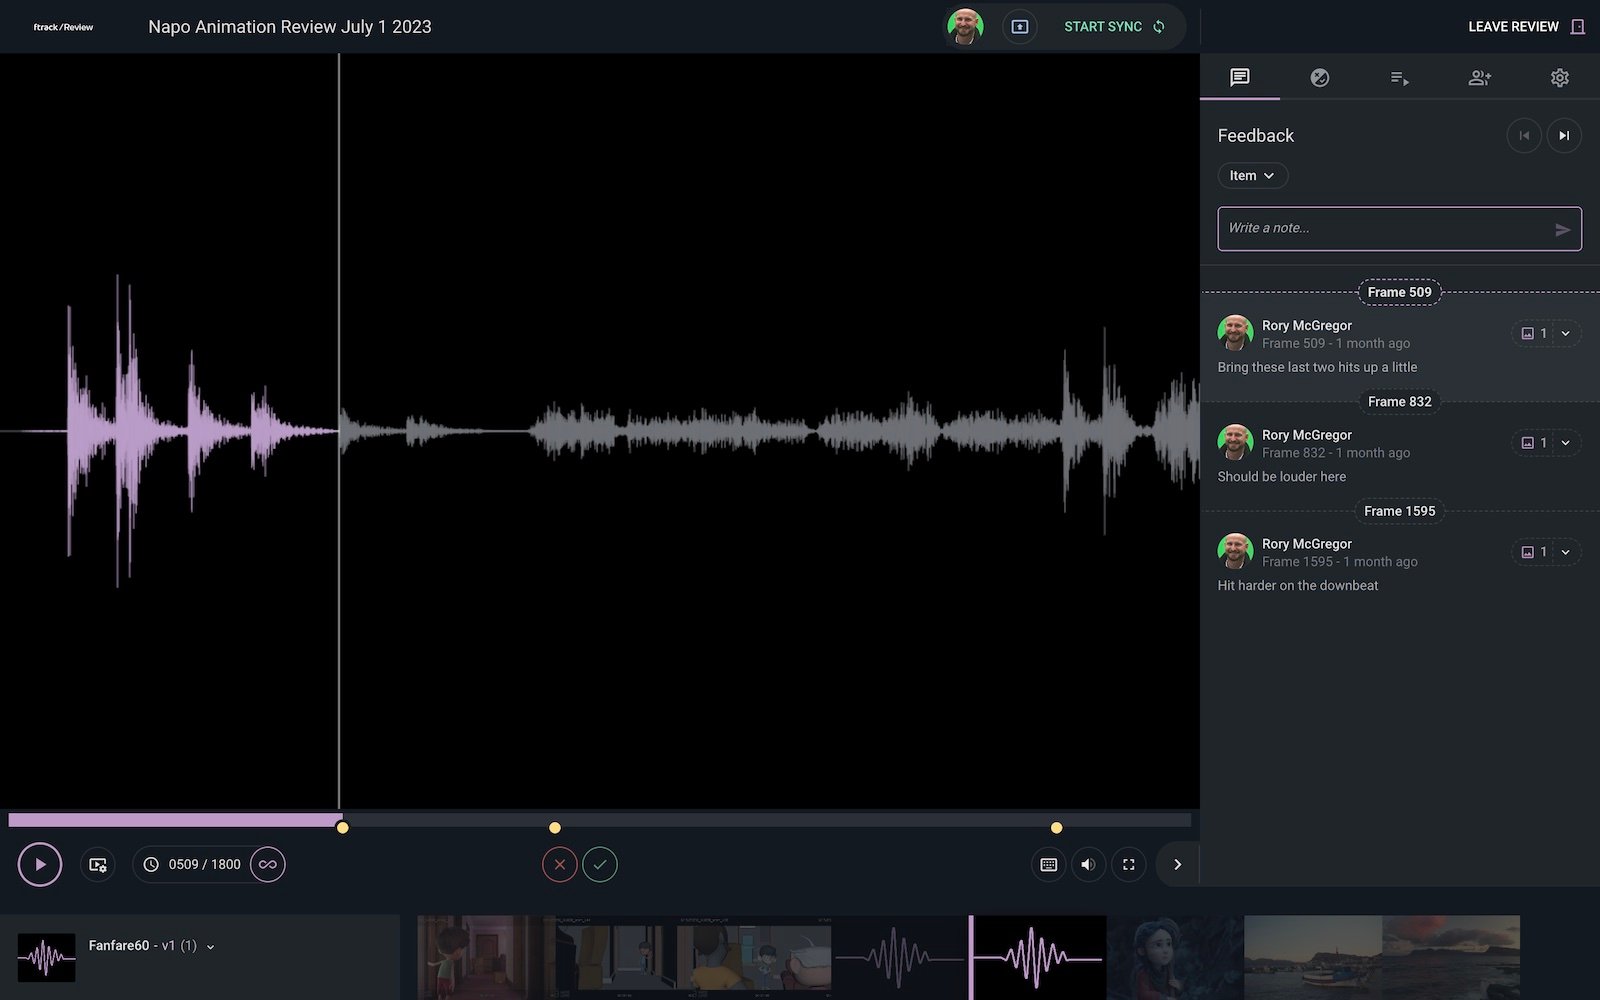
Task: Switch to the settings gear tab
Action: (x=1559, y=78)
